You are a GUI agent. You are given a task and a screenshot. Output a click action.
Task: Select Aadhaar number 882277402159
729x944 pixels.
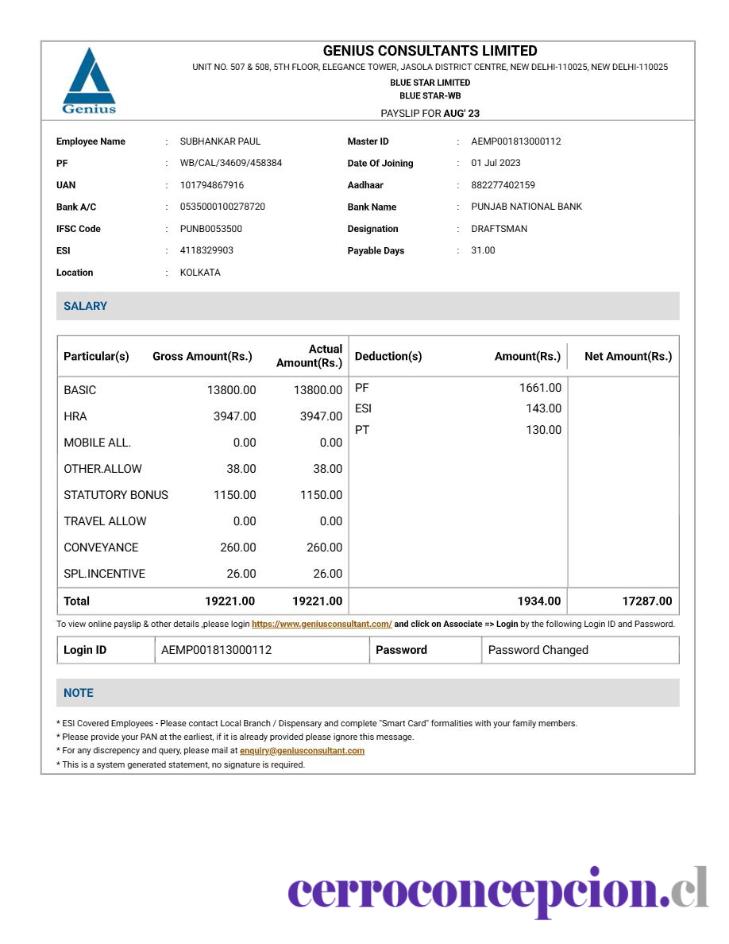tap(503, 185)
